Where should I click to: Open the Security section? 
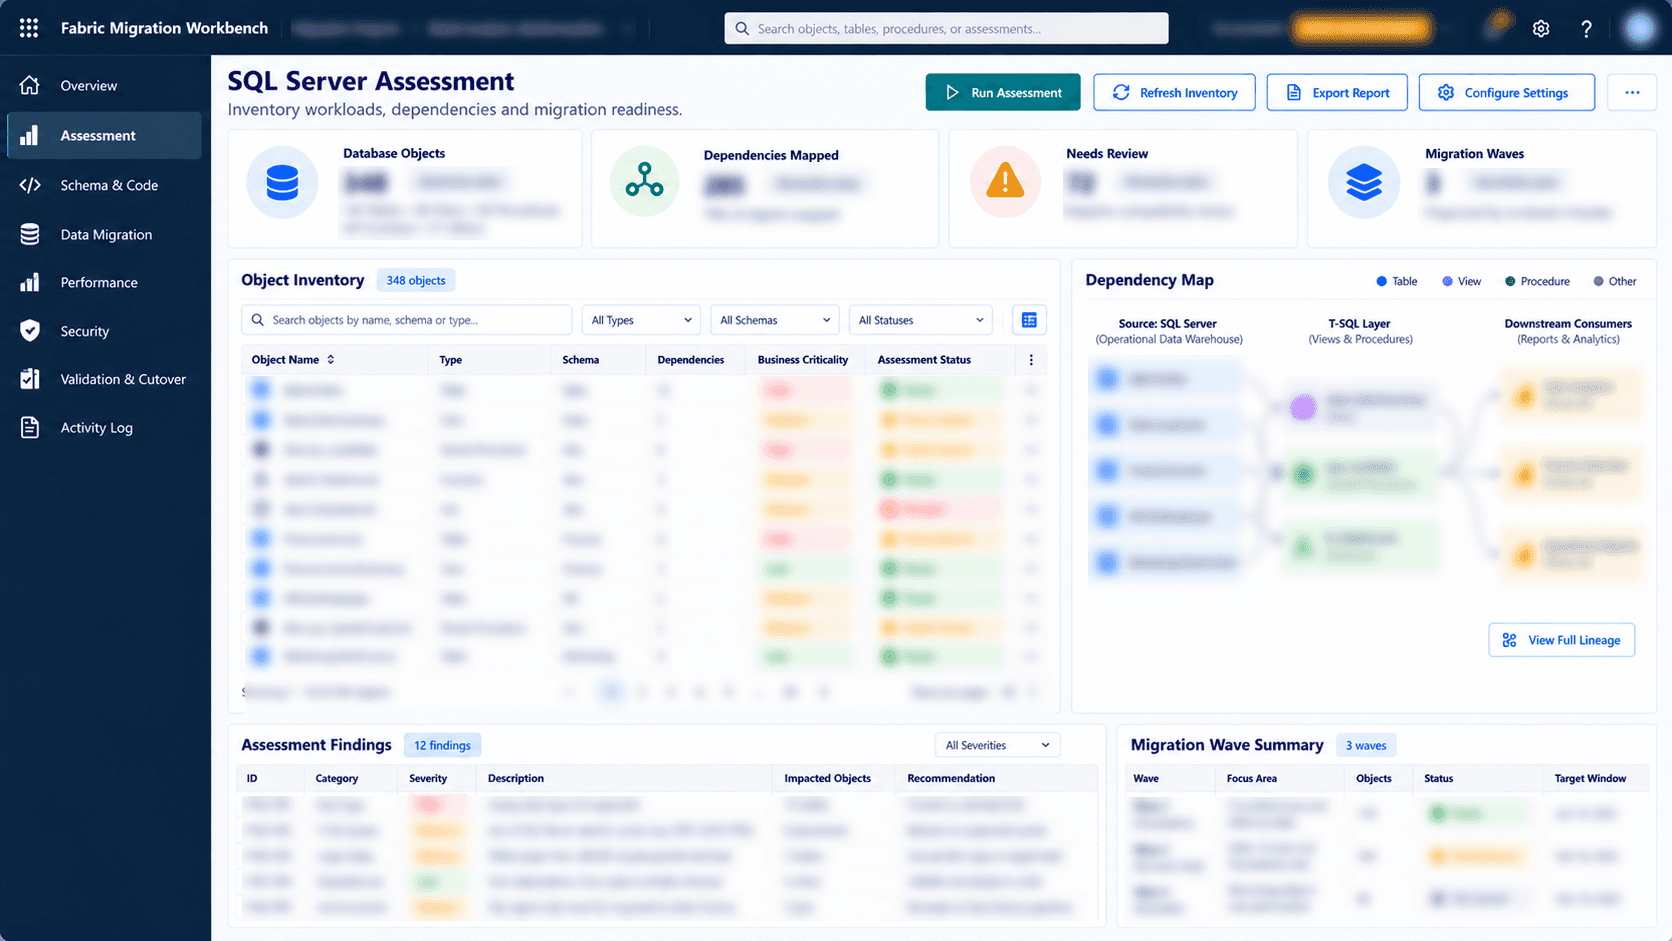coord(104,331)
